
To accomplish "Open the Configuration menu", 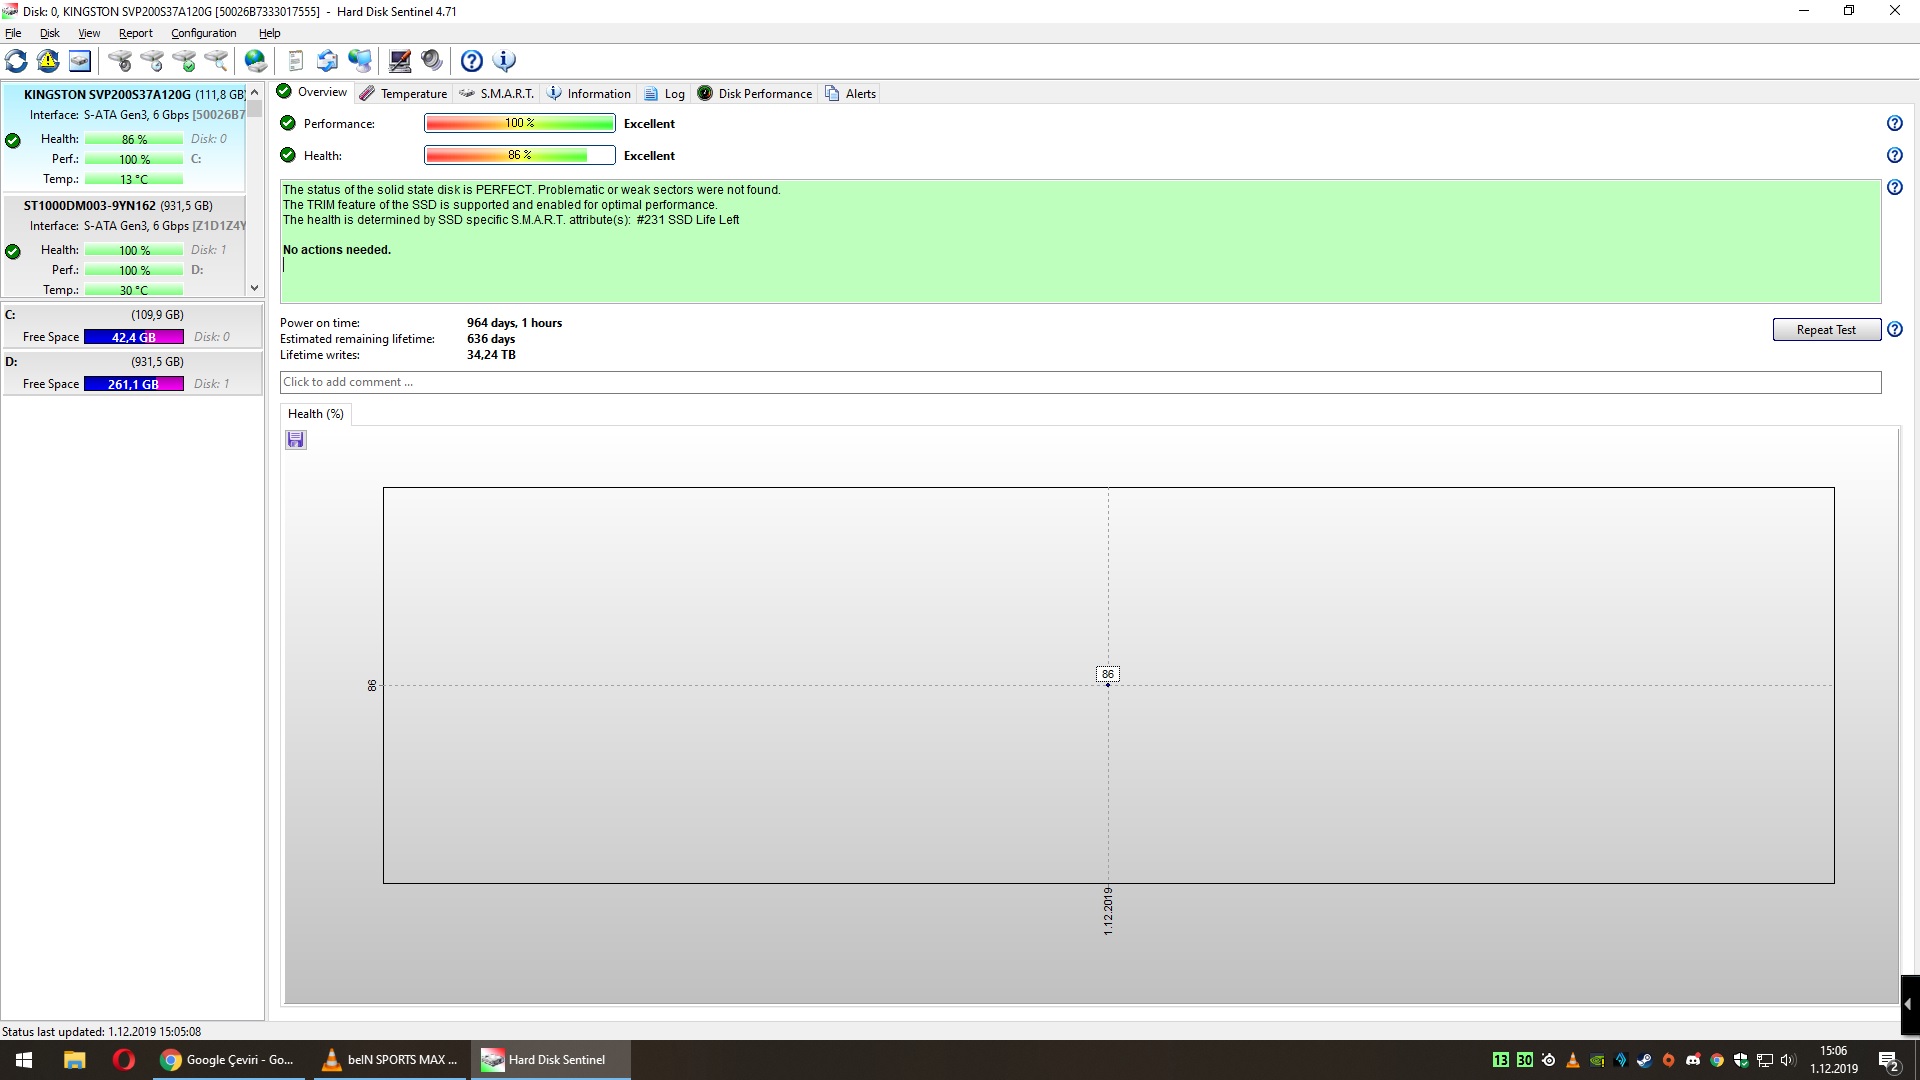I will 204,33.
